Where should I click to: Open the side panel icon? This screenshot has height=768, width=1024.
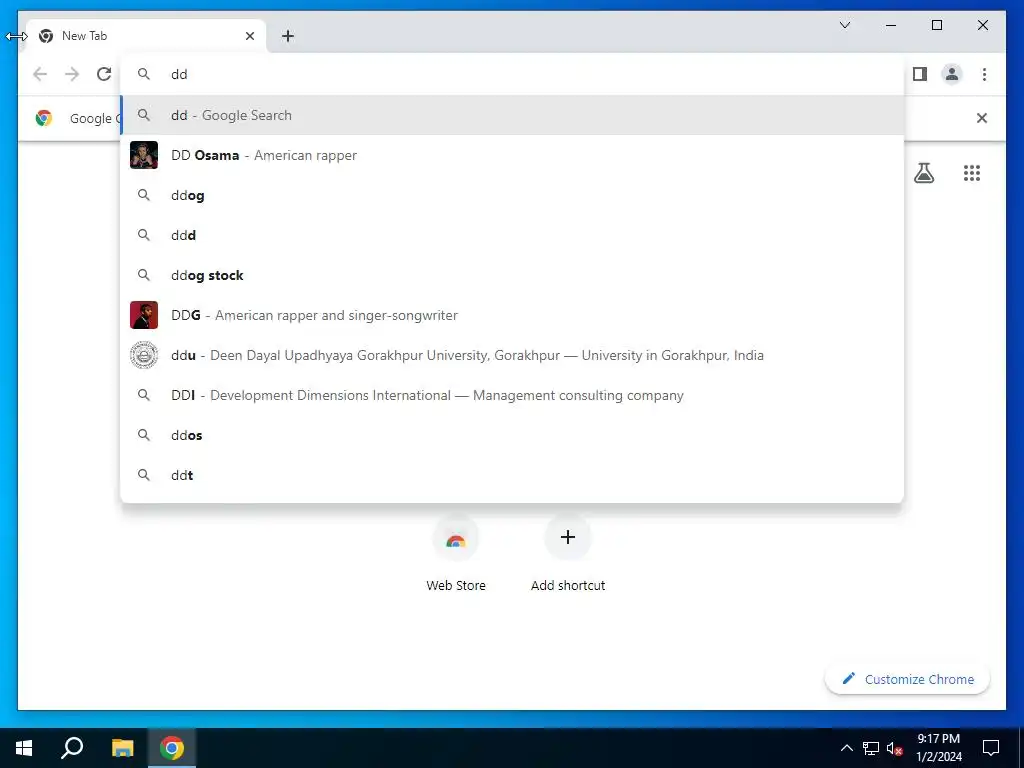click(920, 74)
